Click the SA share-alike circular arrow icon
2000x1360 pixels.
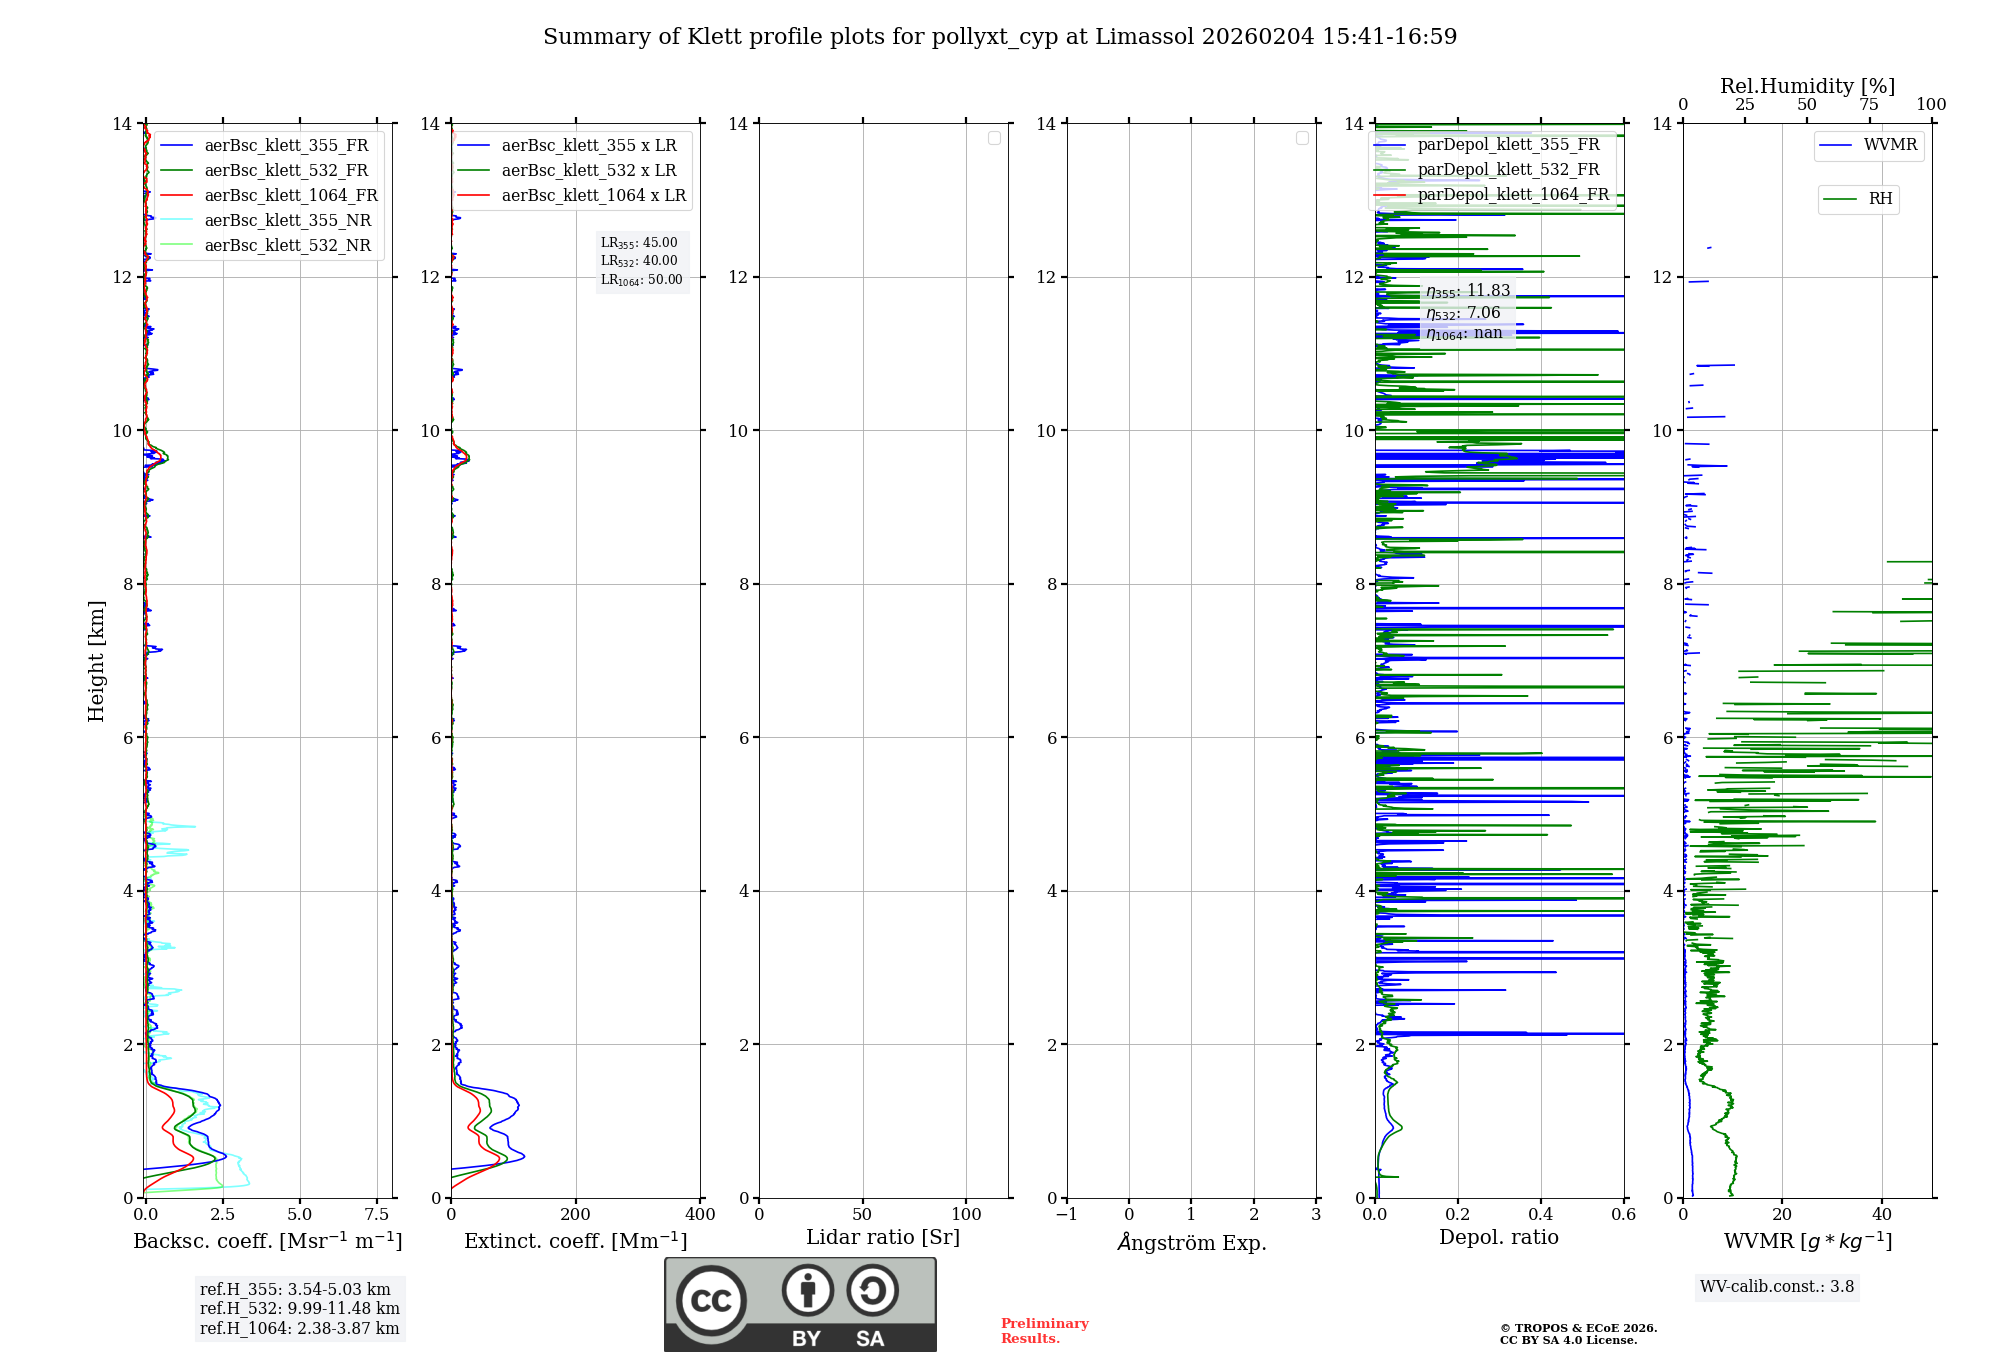pyautogui.click(x=872, y=1290)
